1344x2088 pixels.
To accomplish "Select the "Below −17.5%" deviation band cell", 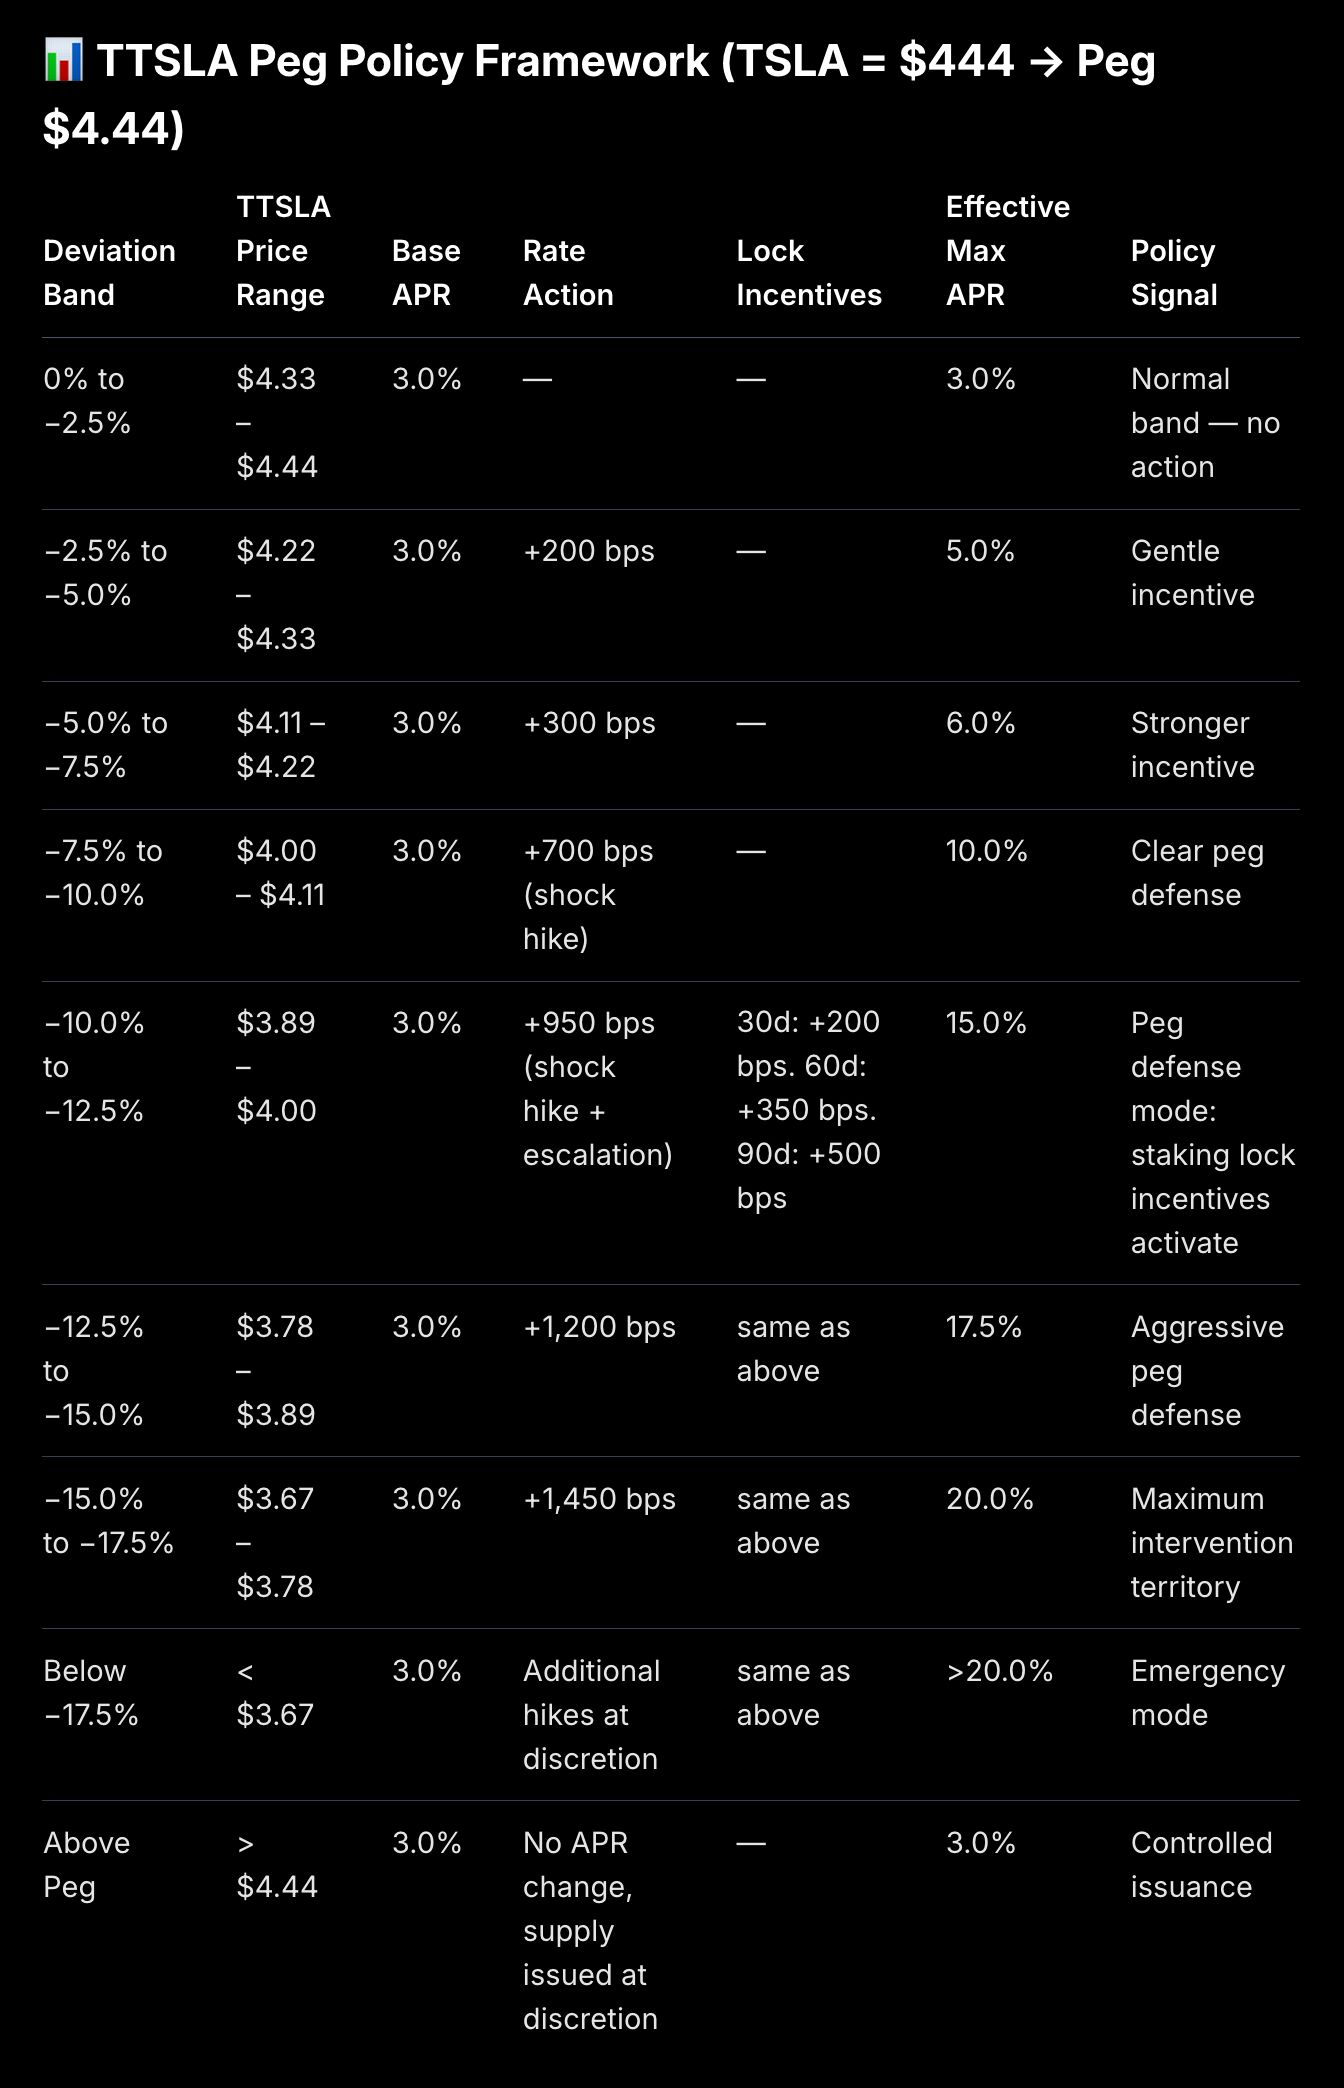I will click(91, 1693).
